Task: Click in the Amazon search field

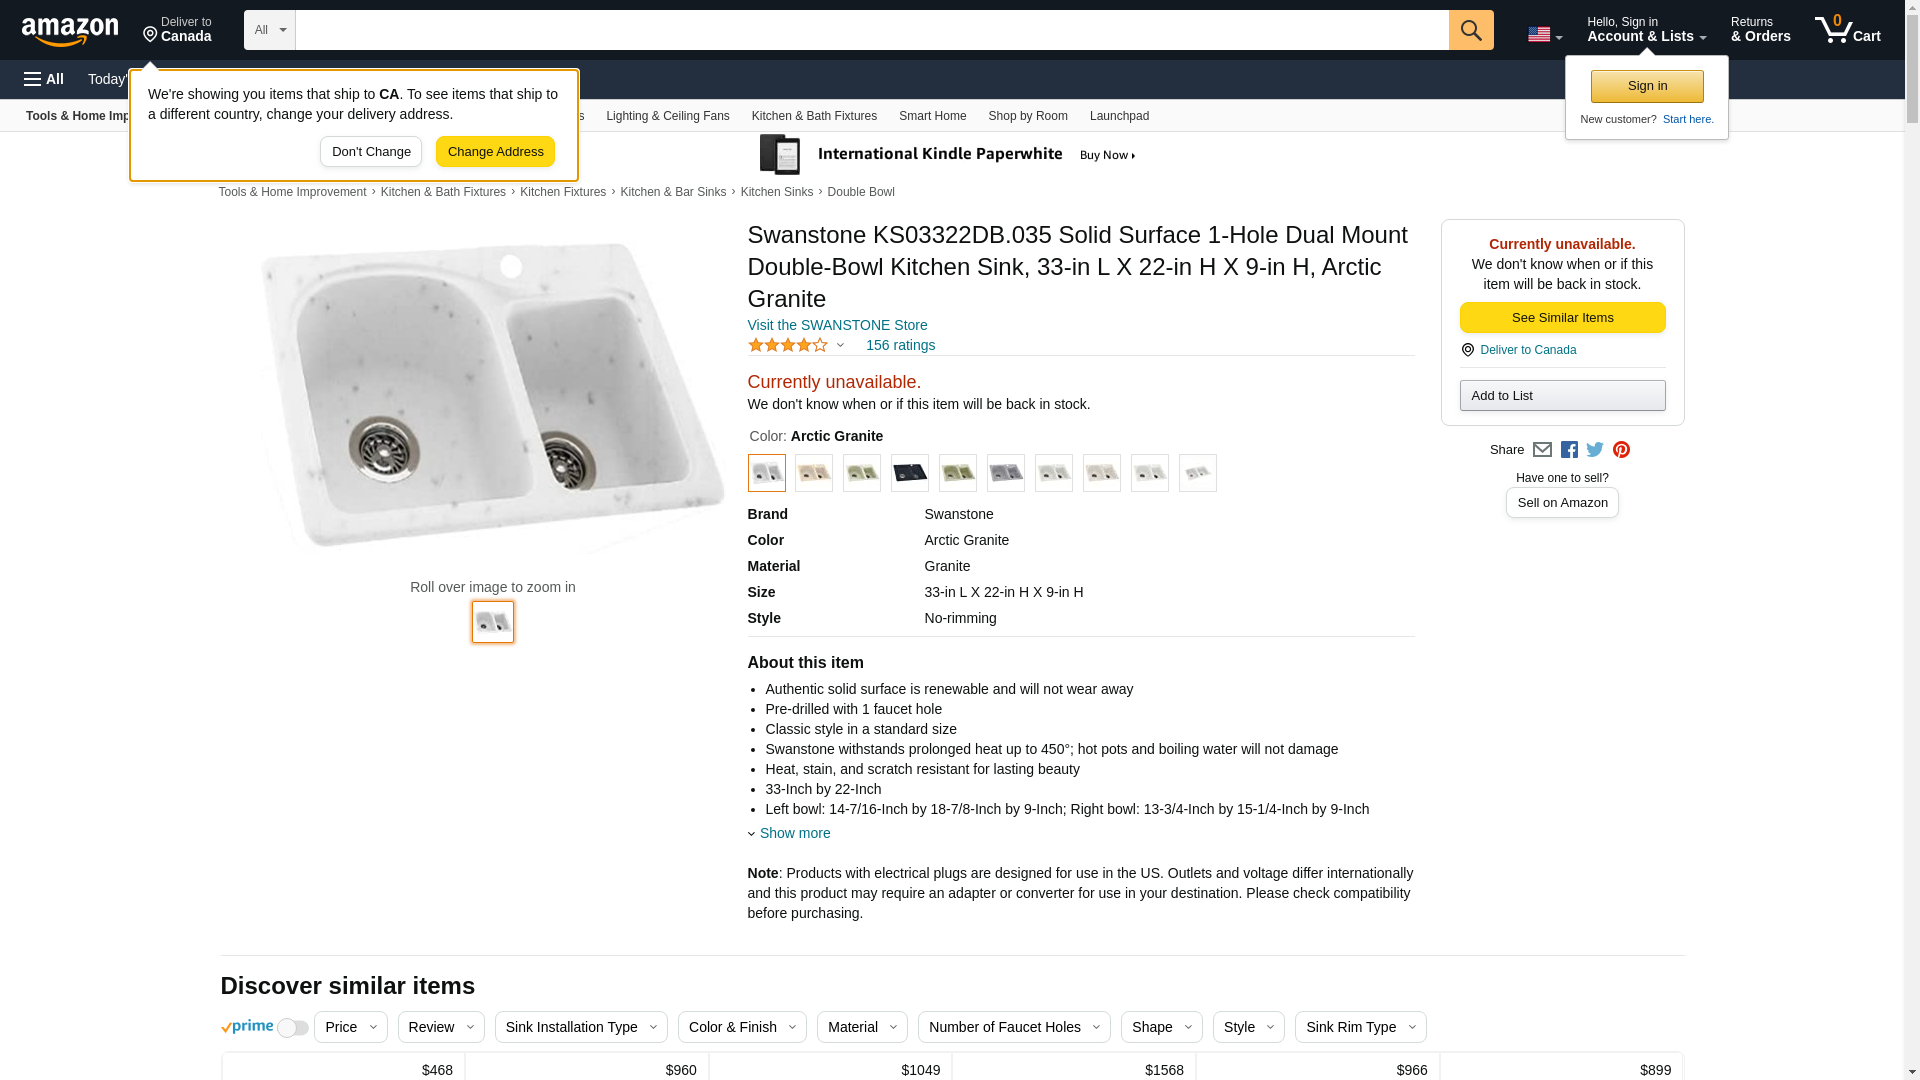Action: (x=871, y=30)
